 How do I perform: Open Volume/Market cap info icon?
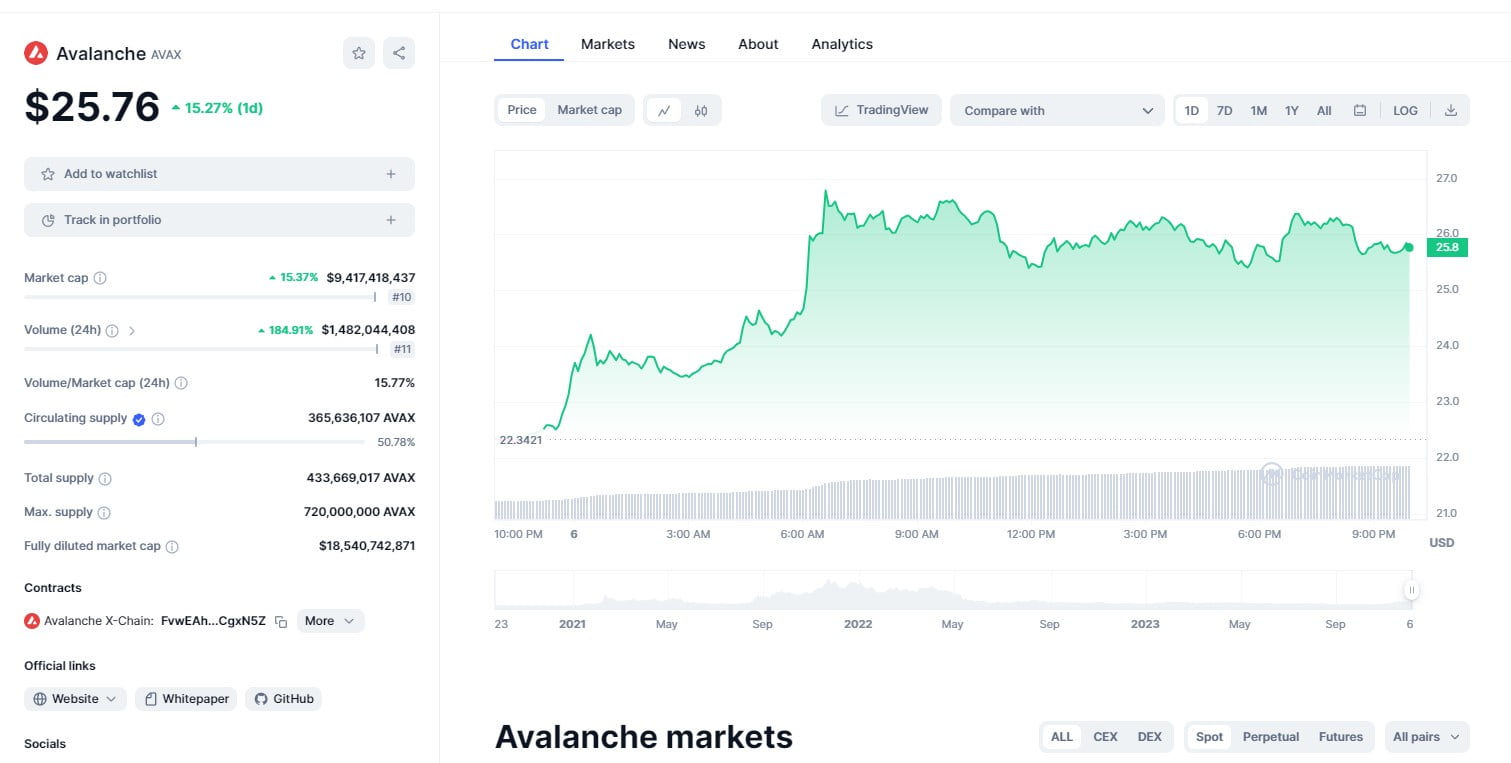click(x=181, y=383)
